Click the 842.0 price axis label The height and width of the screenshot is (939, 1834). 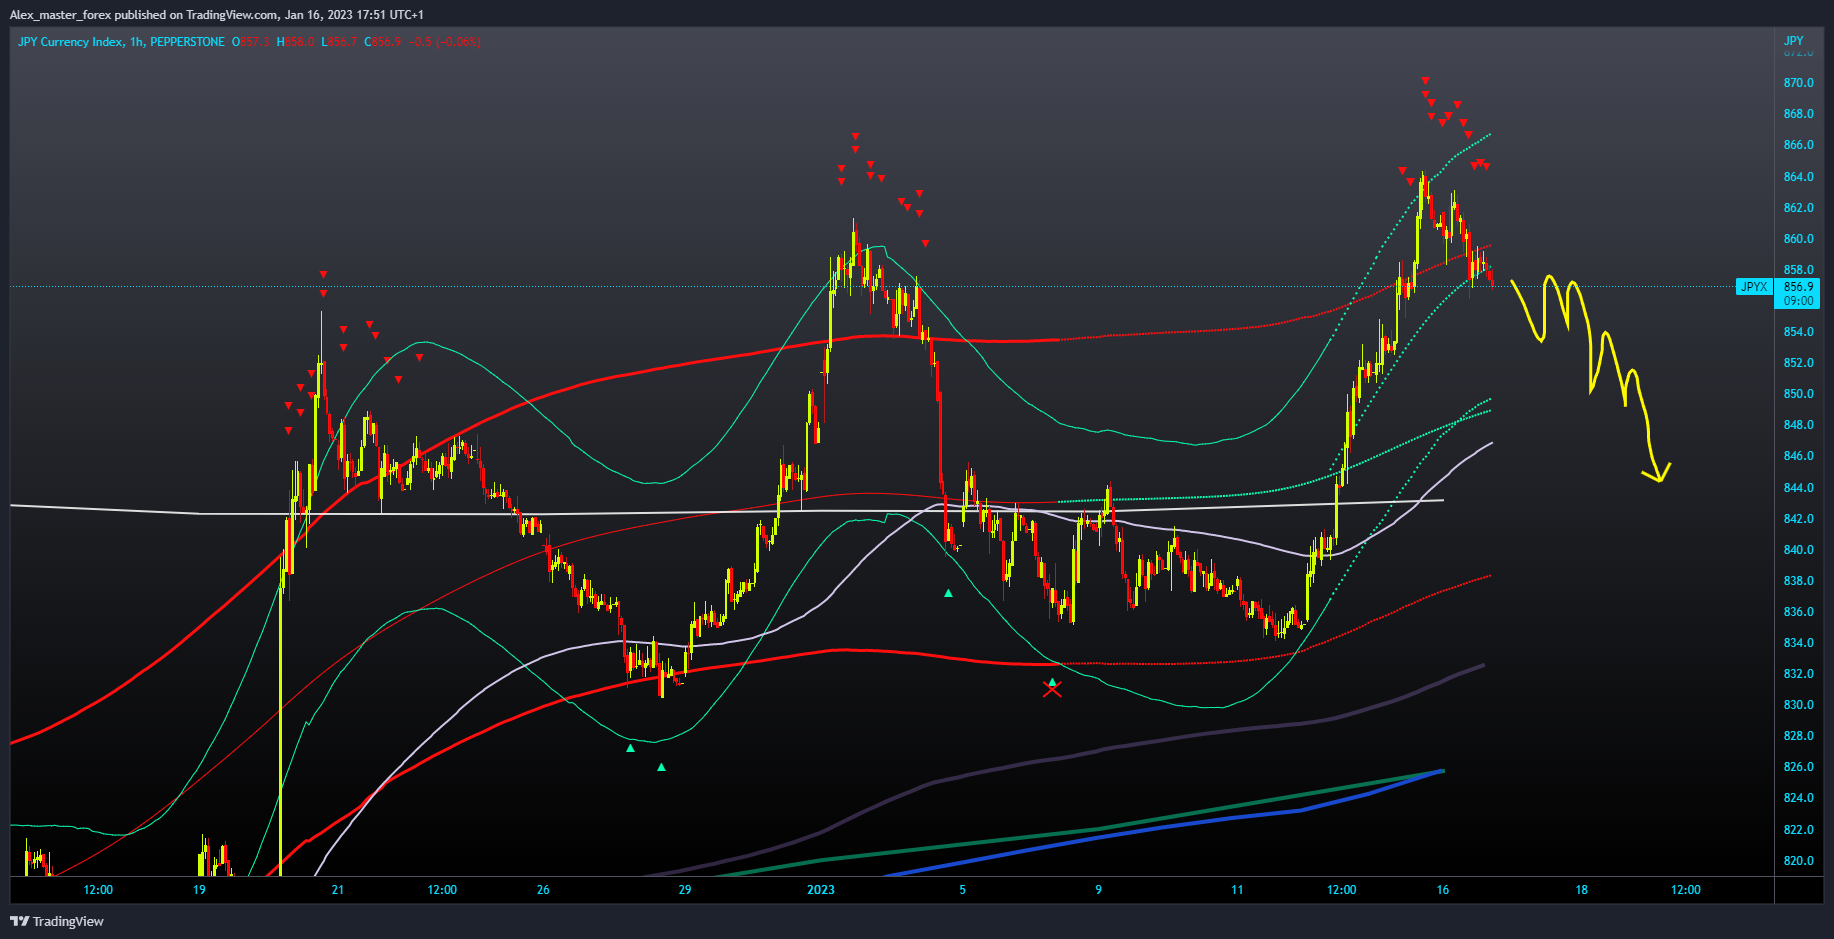tap(1798, 519)
